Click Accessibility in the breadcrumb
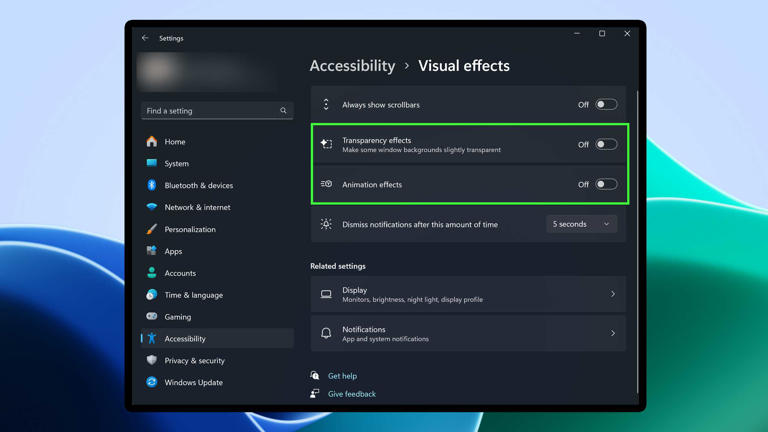768x432 pixels. (x=352, y=66)
